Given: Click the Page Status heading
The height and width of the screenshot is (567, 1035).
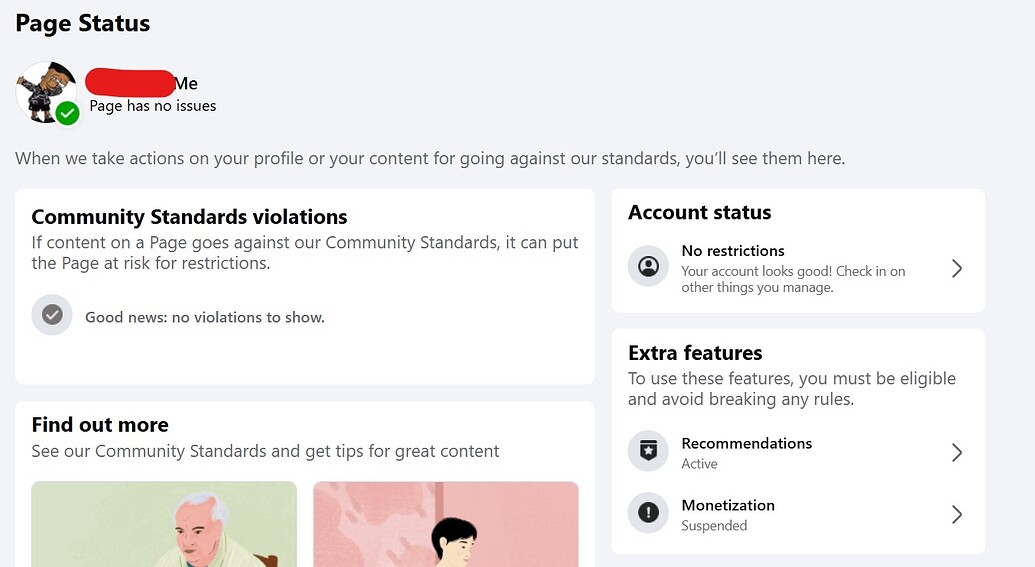Looking at the screenshot, I should (83, 23).
